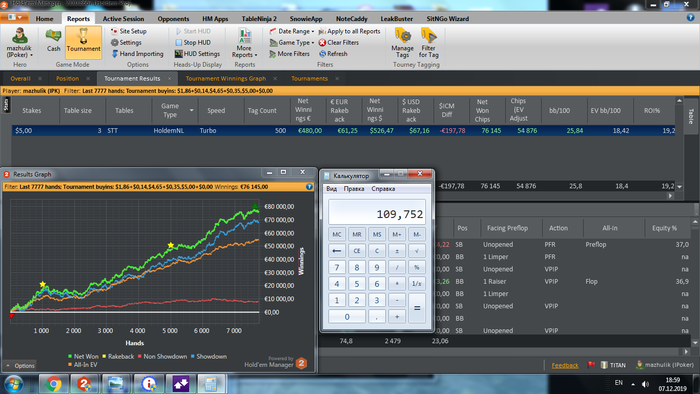Open Filter for Tag
The image size is (700, 394).
point(429,43)
